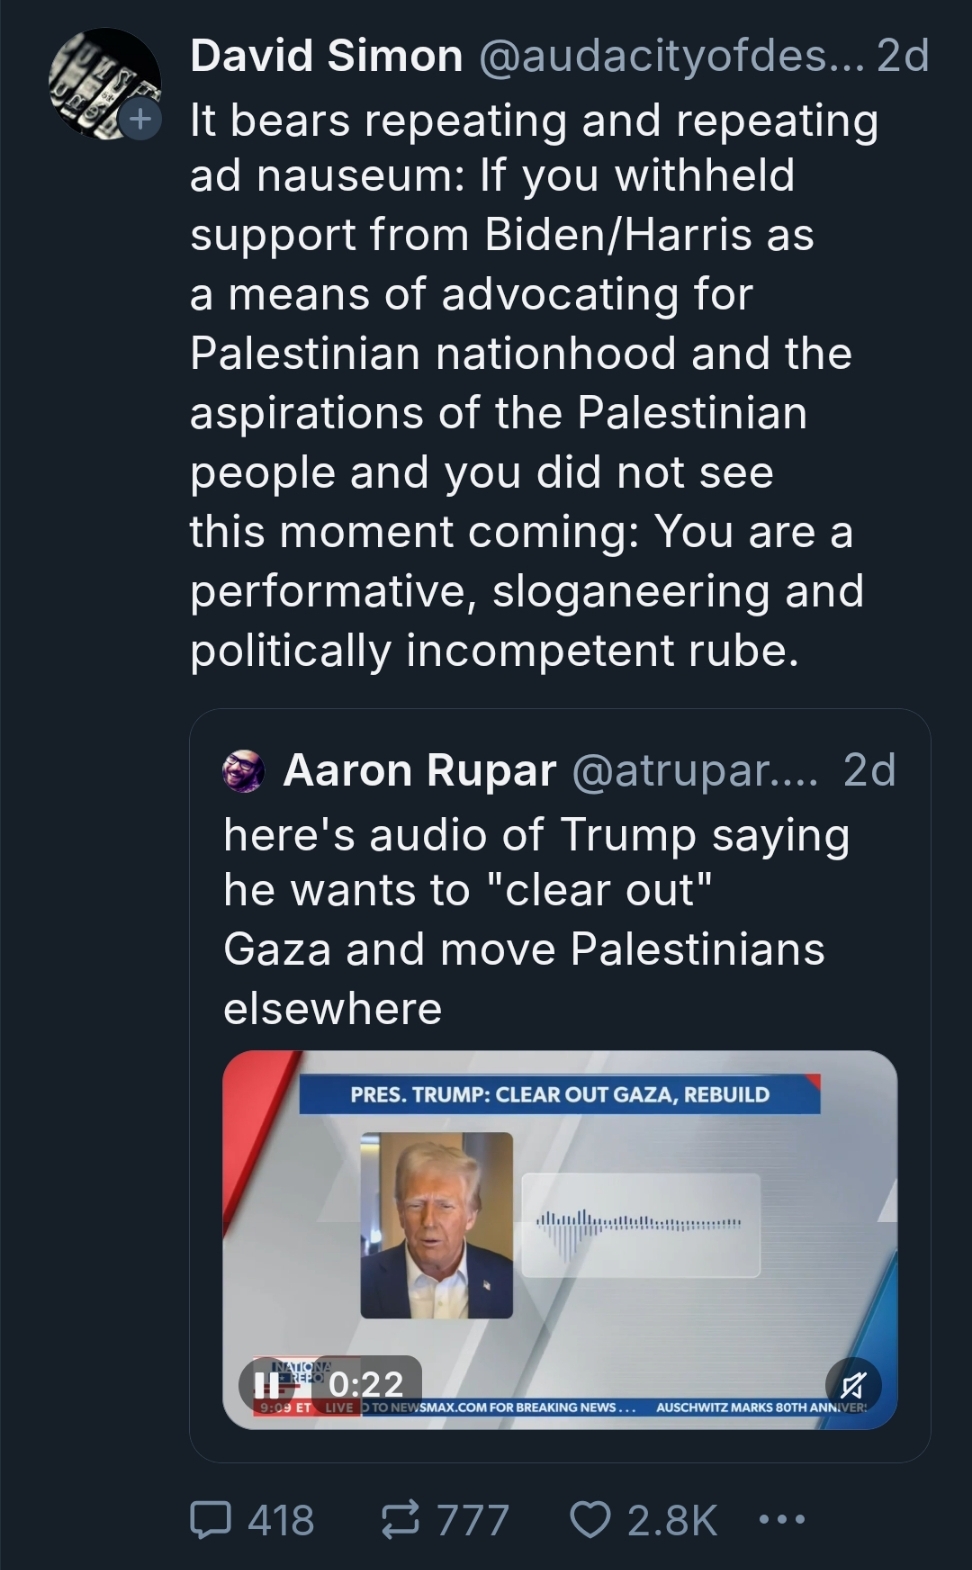Open the reply icon showing 418
The height and width of the screenshot is (1570, 972).
(x=211, y=1520)
